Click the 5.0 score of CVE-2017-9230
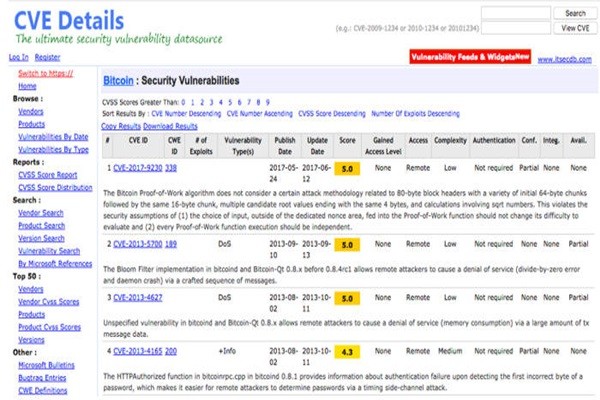The height and width of the screenshot is (400, 600). tap(347, 168)
